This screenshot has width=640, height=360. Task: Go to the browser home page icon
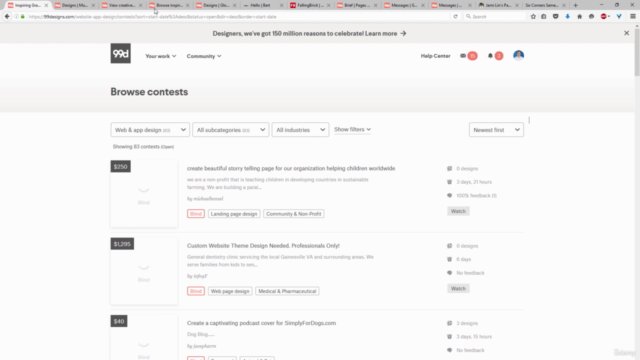(x=579, y=17)
